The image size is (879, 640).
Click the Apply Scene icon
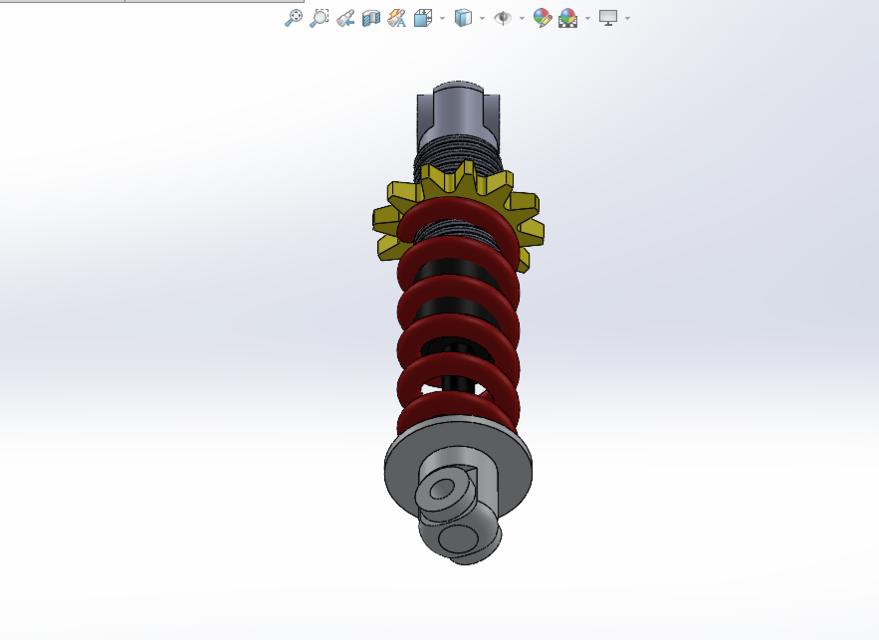pyautogui.click(x=567, y=17)
